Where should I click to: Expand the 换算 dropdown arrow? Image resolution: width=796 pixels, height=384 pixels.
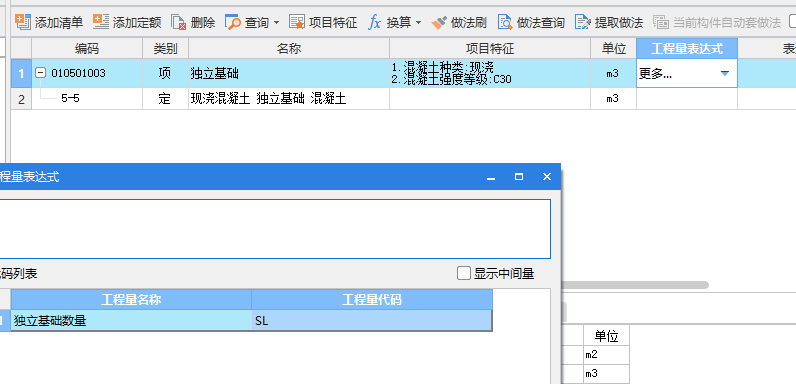[x=418, y=23]
